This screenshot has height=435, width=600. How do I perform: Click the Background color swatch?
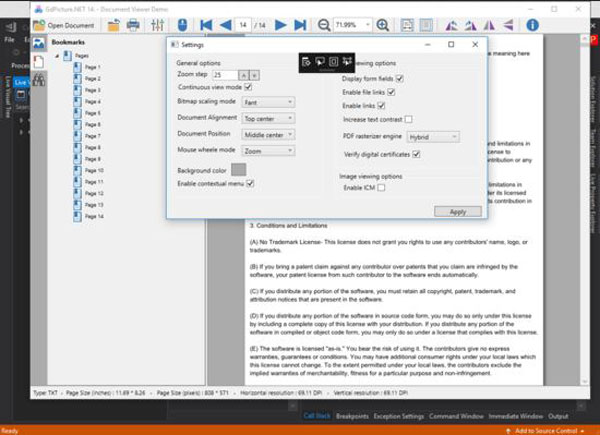pyautogui.click(x=239, y=170)
